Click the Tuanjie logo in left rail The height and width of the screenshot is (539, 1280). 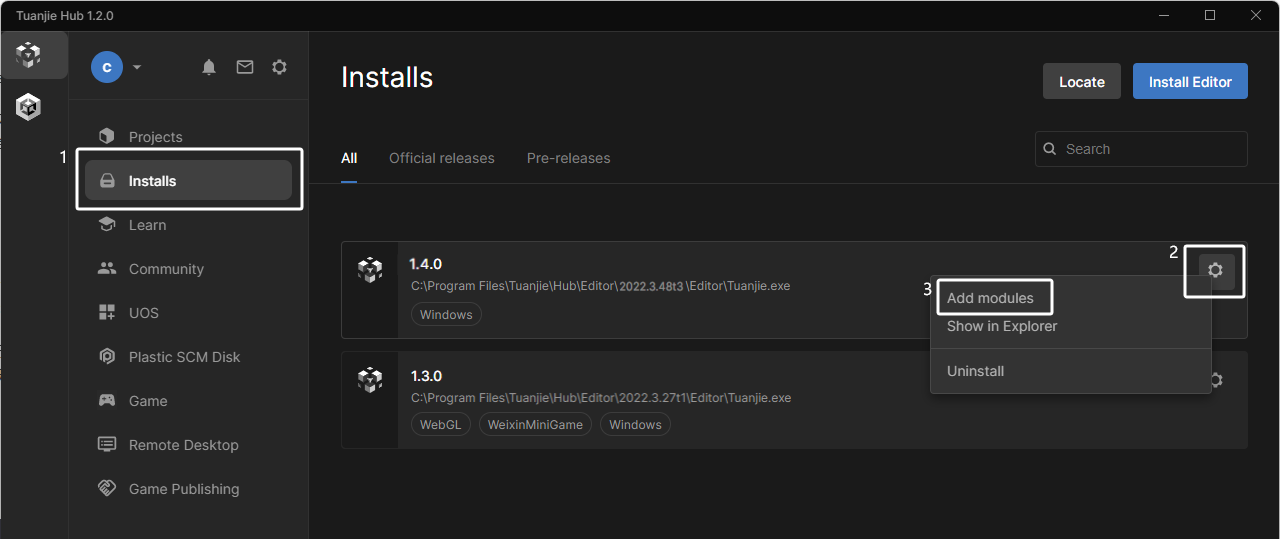click(x=29, y=55)
